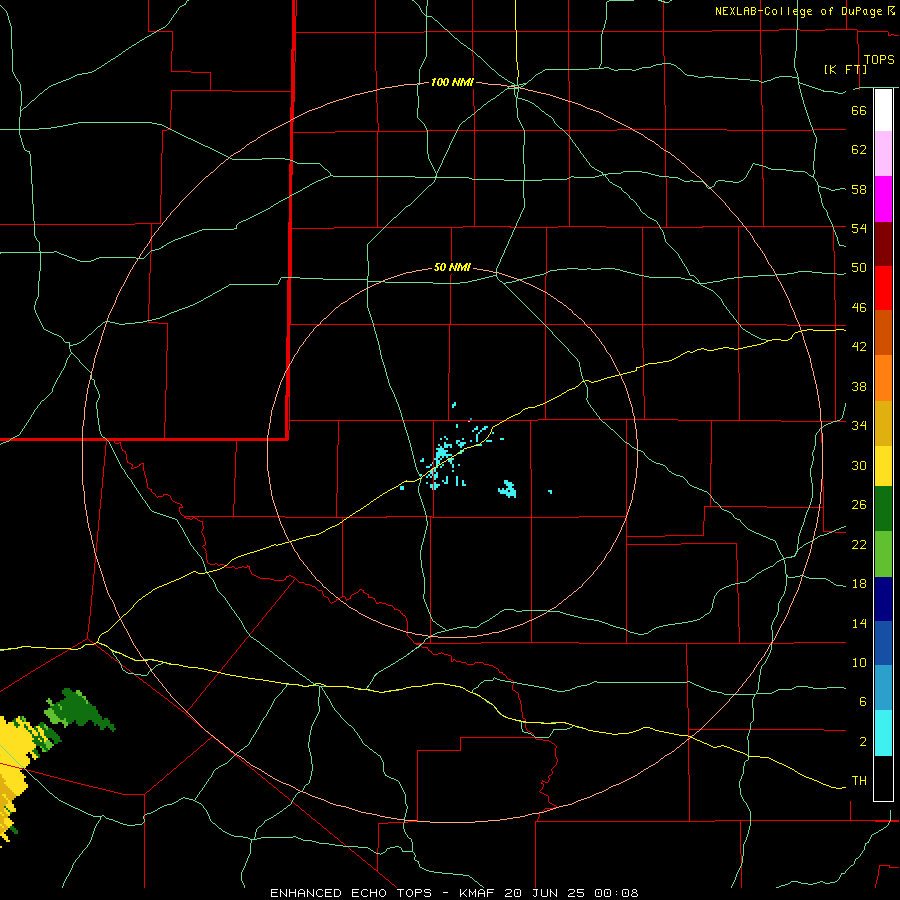Click the dark green 30 kft swatch

[883, 509]
